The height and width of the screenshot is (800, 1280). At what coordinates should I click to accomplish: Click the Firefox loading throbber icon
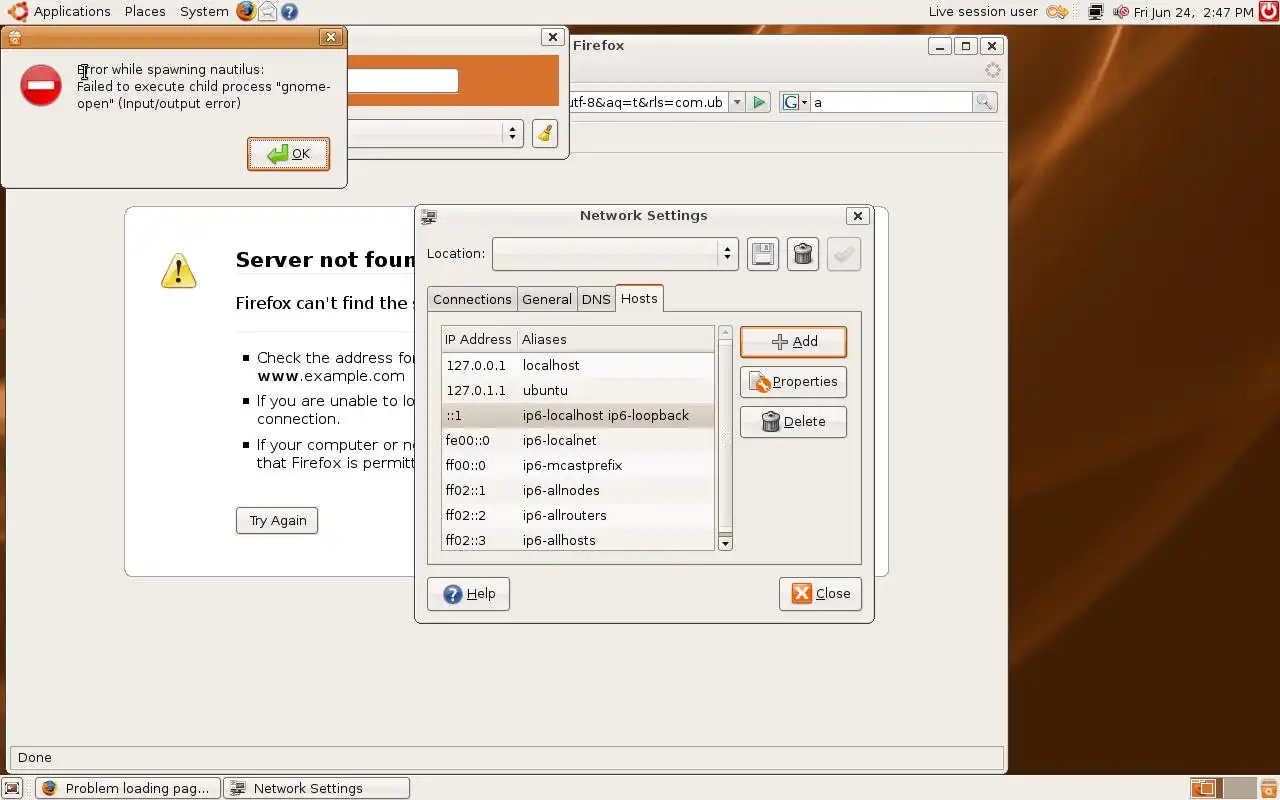click(992, 70)
